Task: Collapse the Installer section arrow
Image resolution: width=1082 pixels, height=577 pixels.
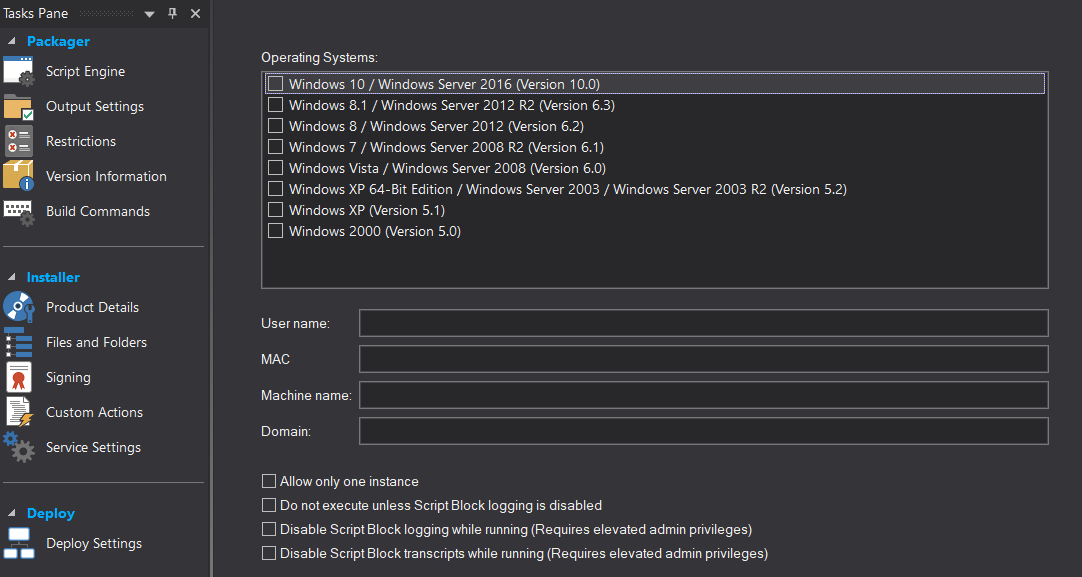Action: 11,277
